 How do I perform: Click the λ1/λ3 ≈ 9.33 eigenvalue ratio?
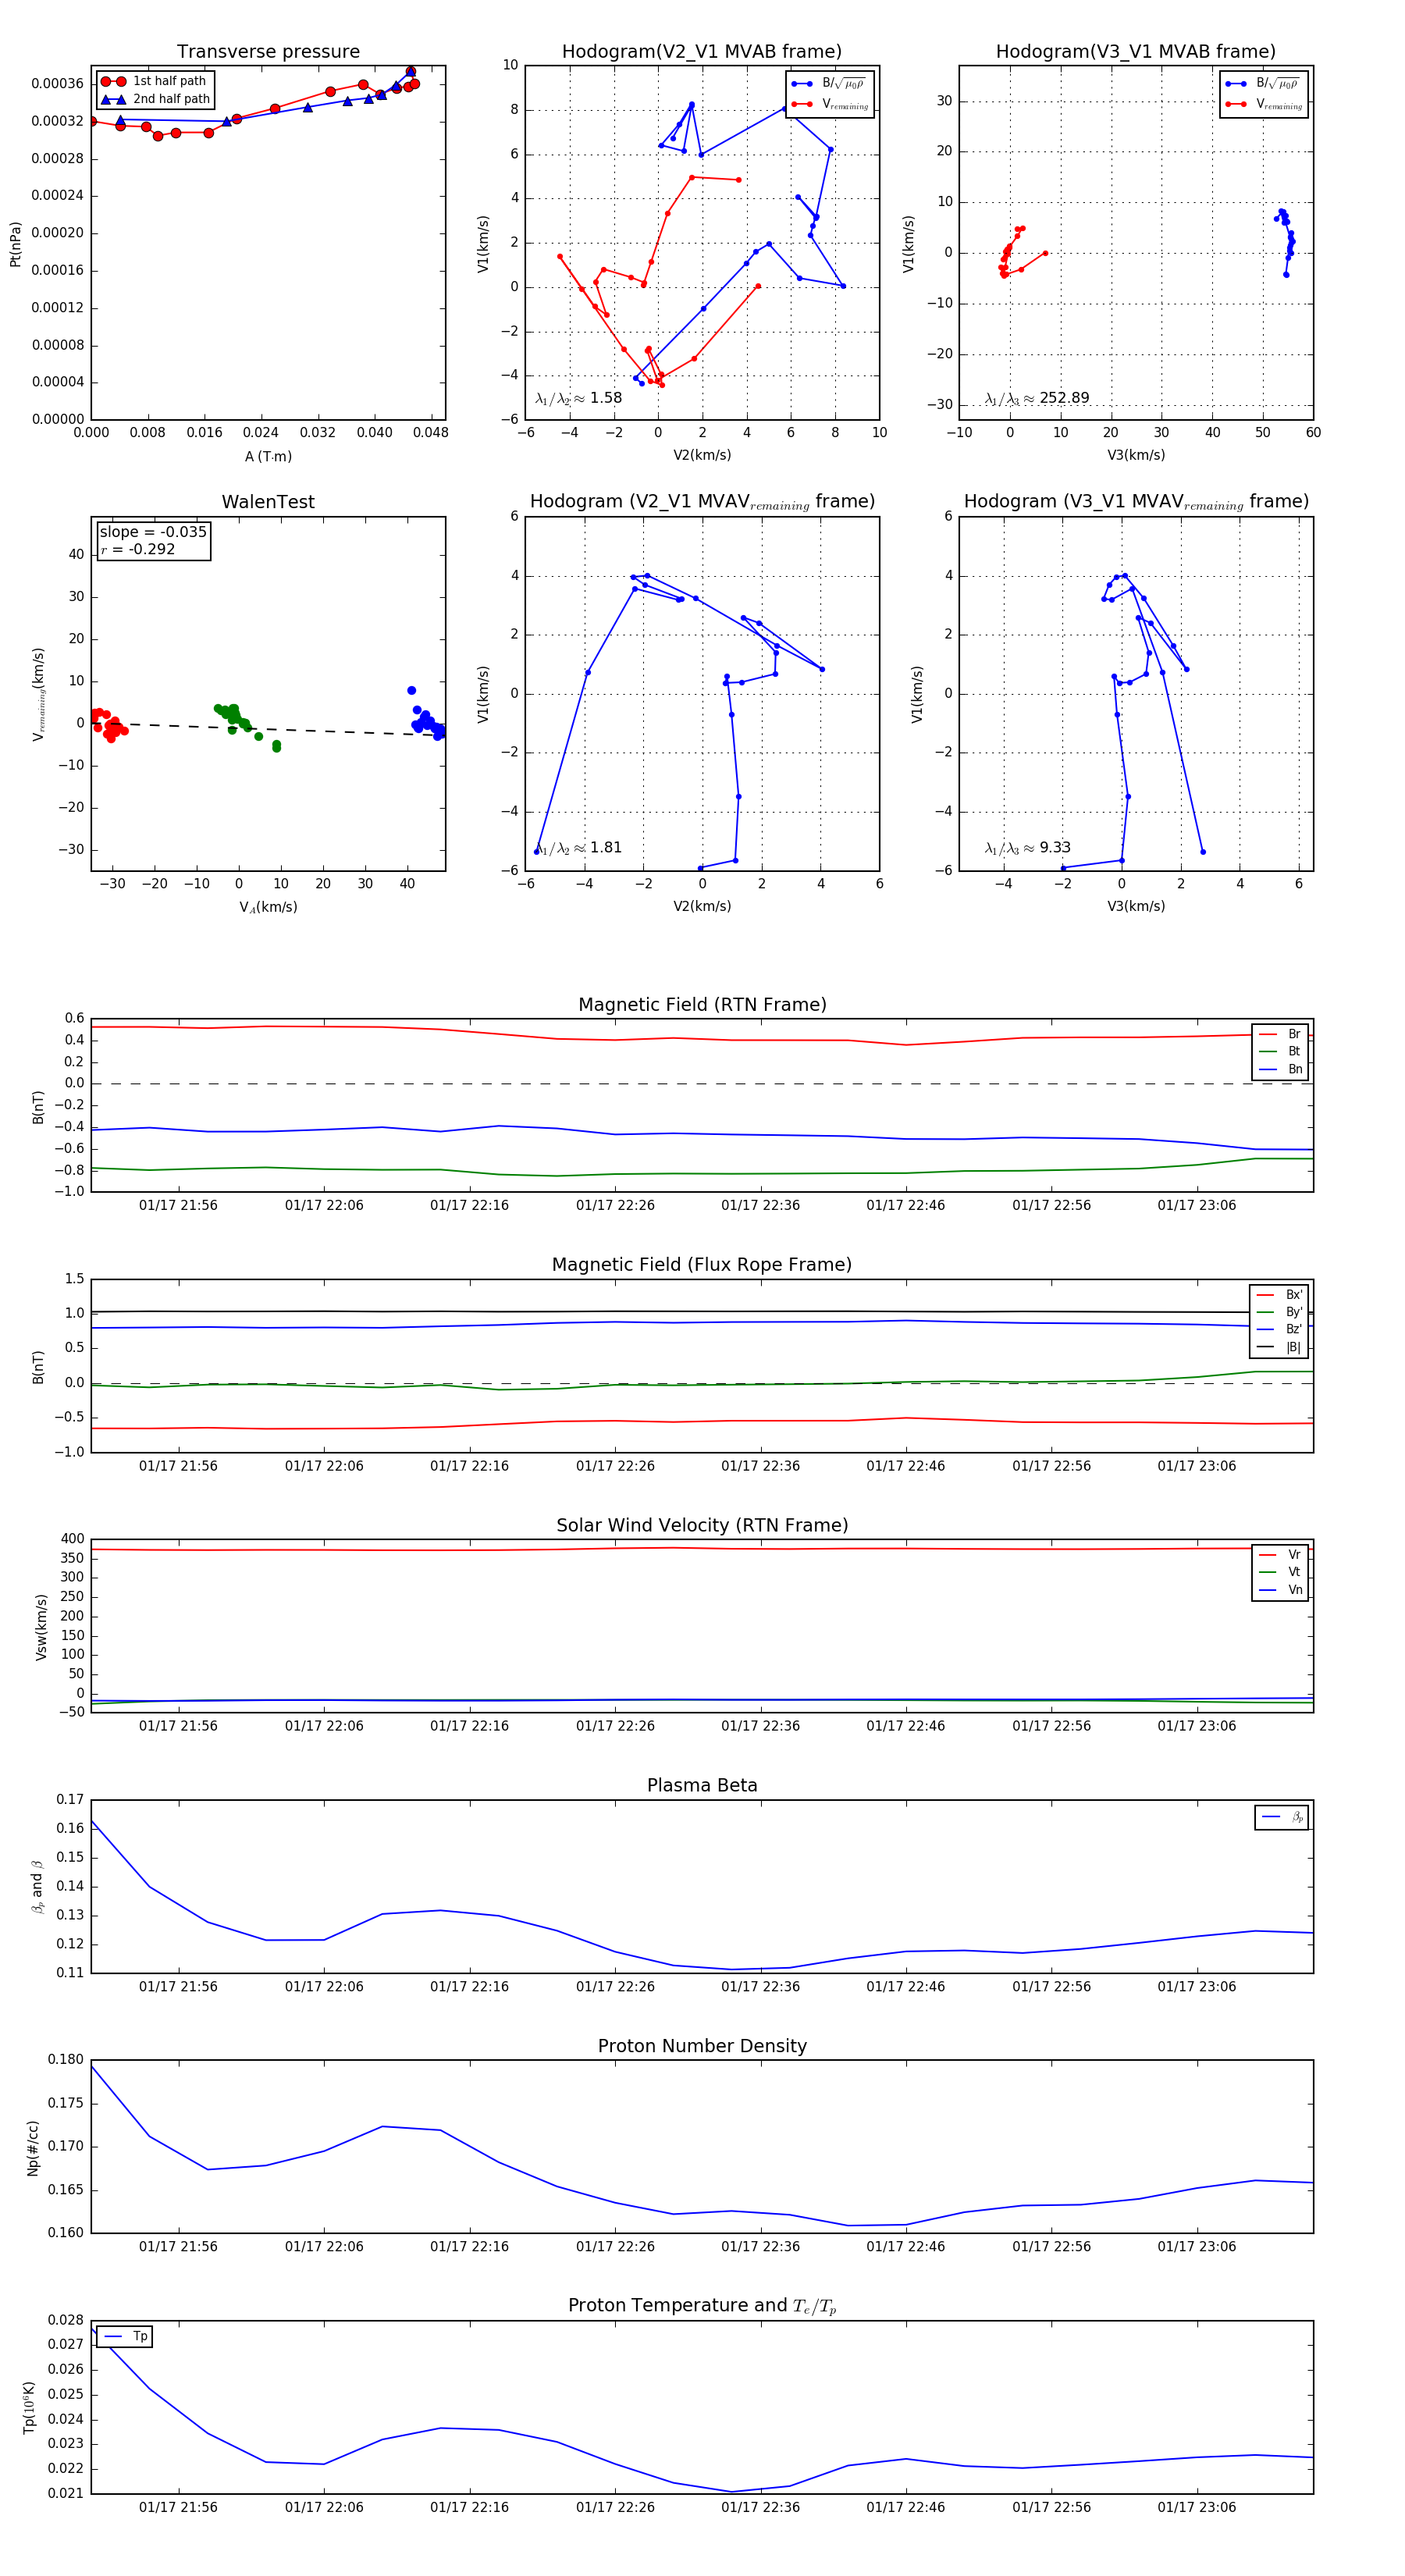pos(1028,848)
